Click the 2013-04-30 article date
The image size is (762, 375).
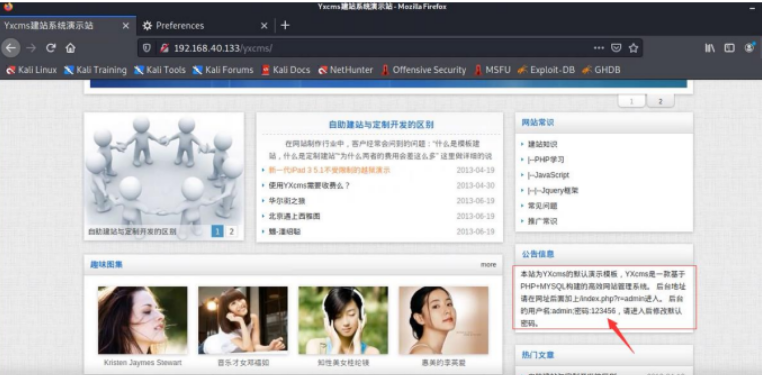coord(475,186)
